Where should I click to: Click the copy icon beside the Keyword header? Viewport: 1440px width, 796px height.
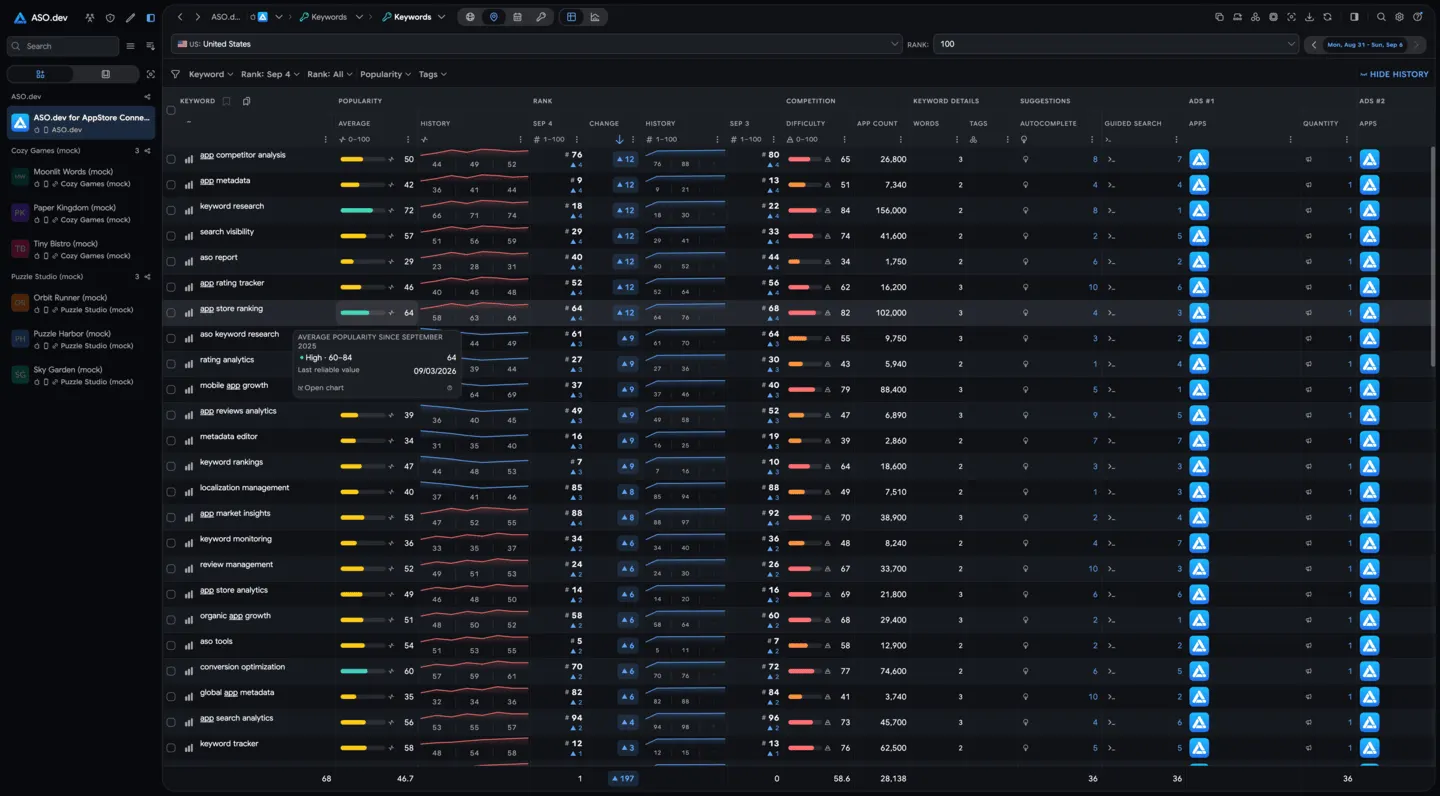click(x=246, y=101)
